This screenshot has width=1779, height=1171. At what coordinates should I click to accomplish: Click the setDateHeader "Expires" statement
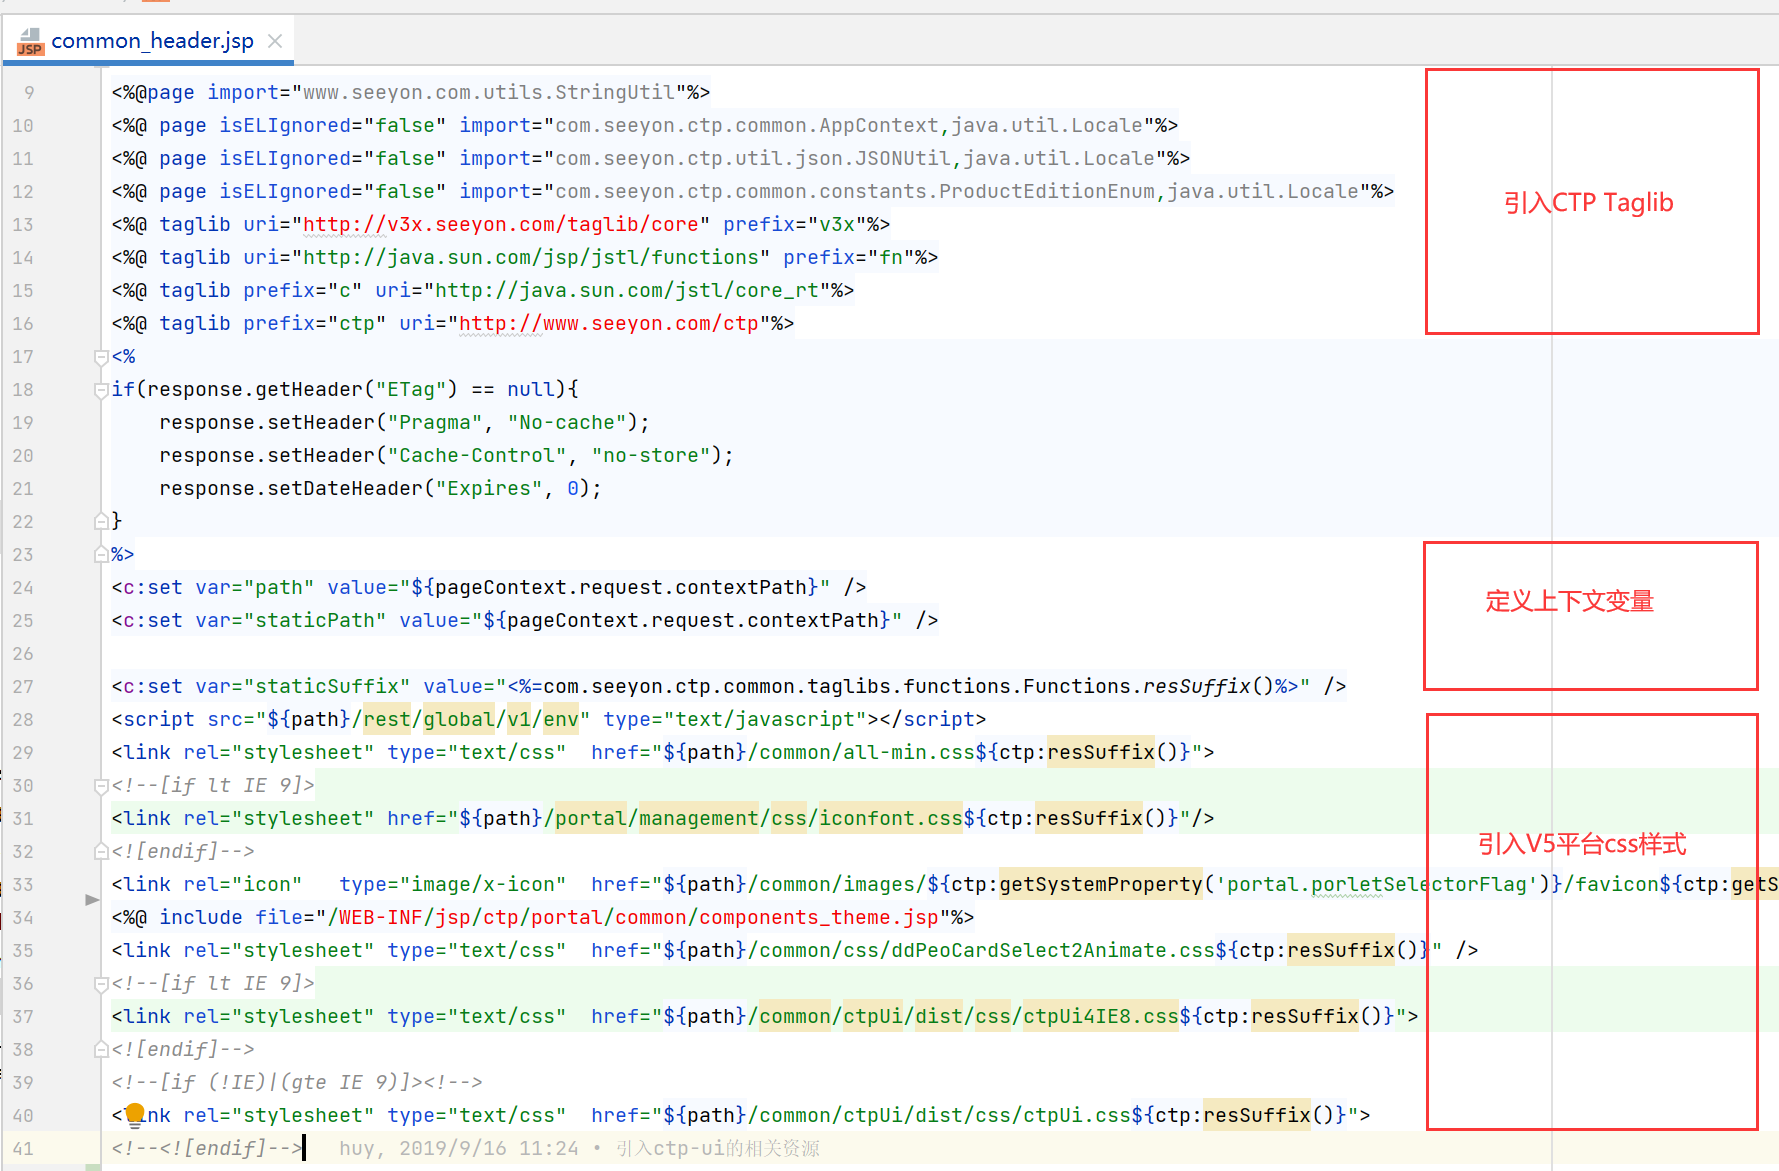click(x=380, y=489)
